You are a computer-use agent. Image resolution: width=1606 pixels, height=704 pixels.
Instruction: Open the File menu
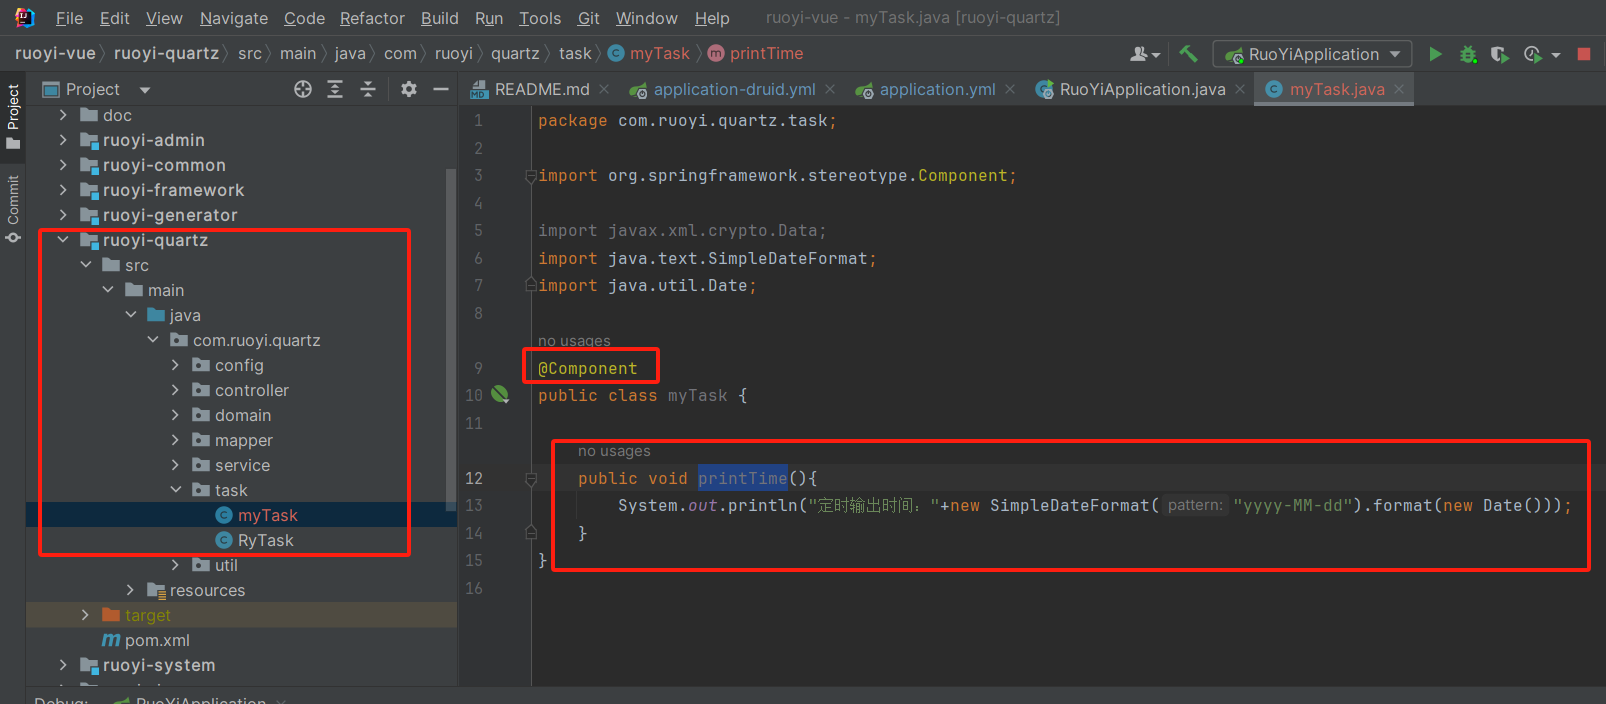tap(69, 18)
